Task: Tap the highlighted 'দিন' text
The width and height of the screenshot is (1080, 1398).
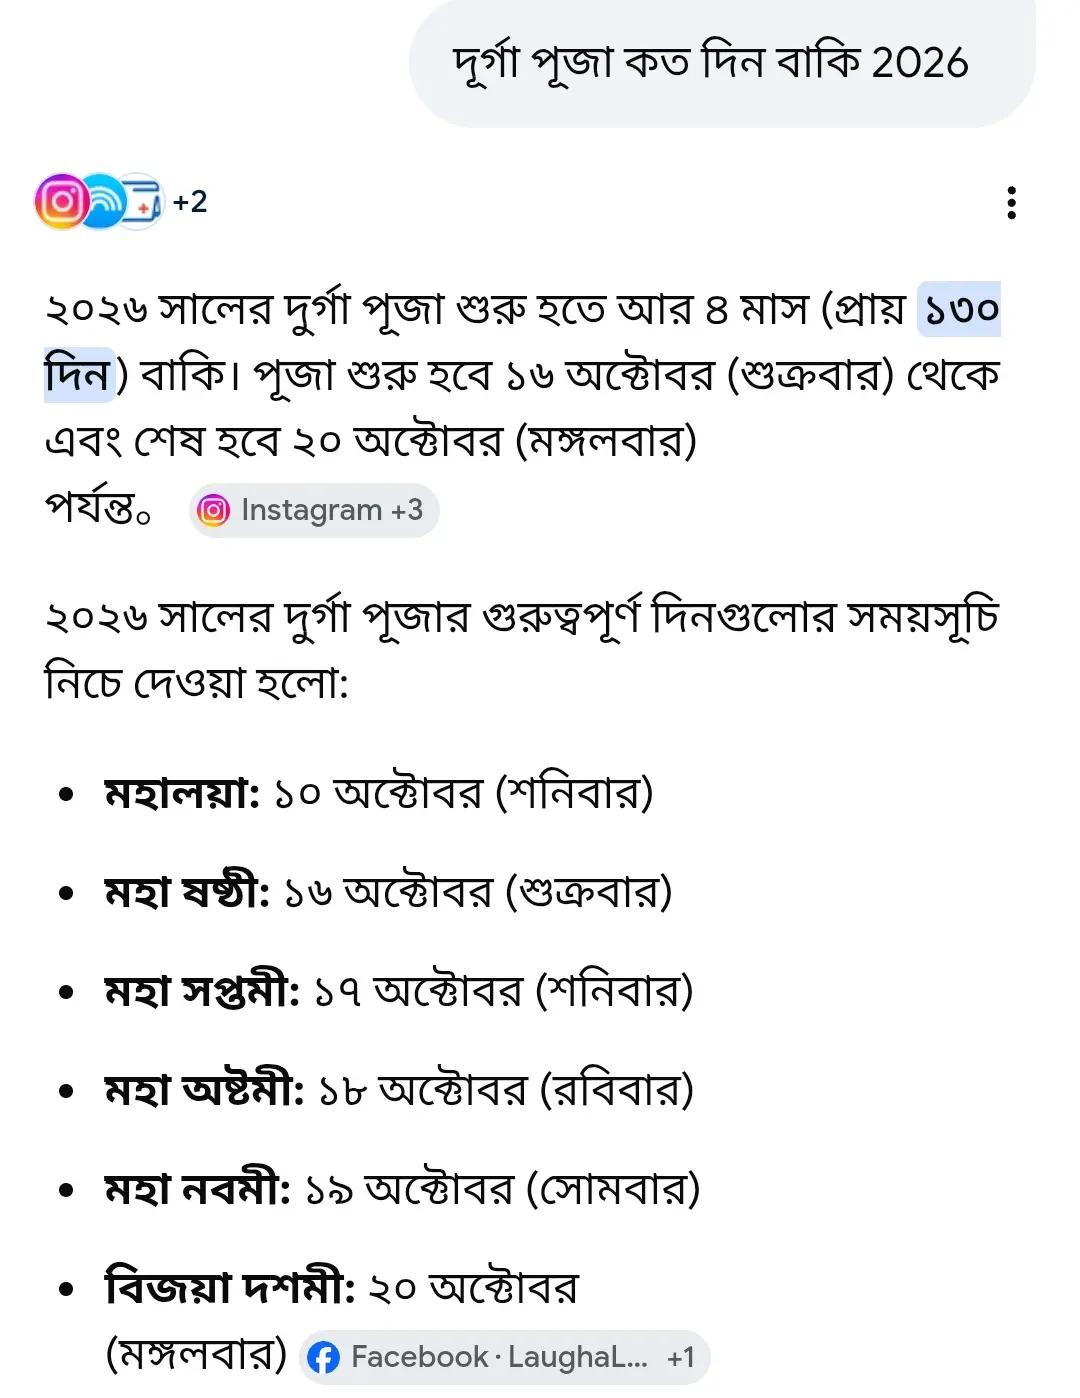Action: point(80,374)
